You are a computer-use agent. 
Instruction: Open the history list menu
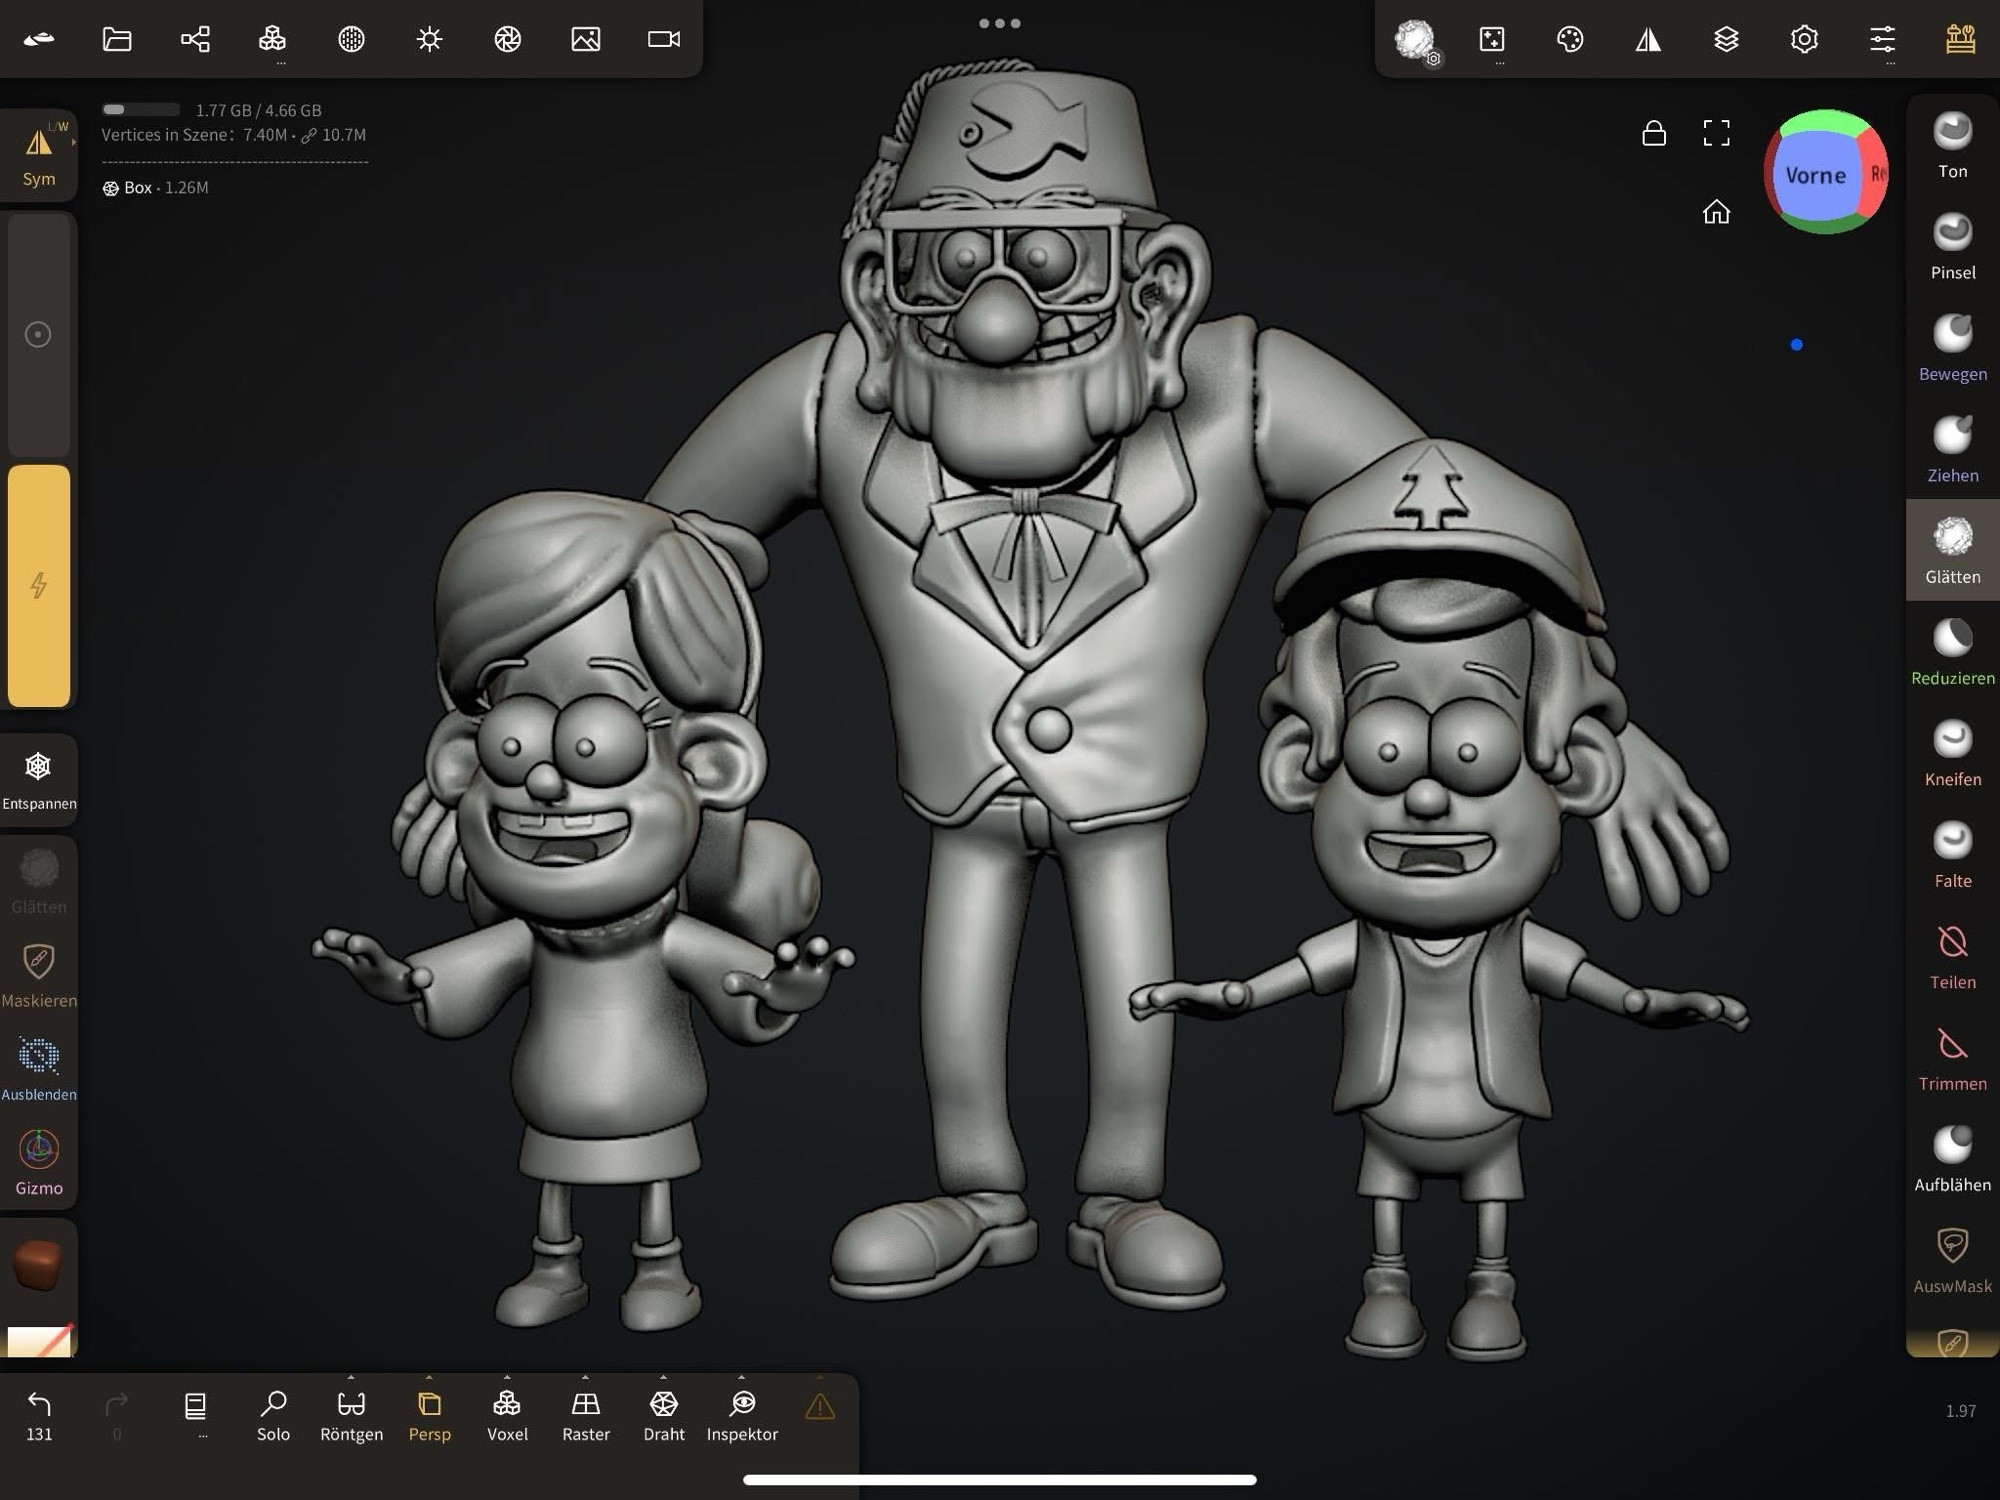click(195, 1414)
